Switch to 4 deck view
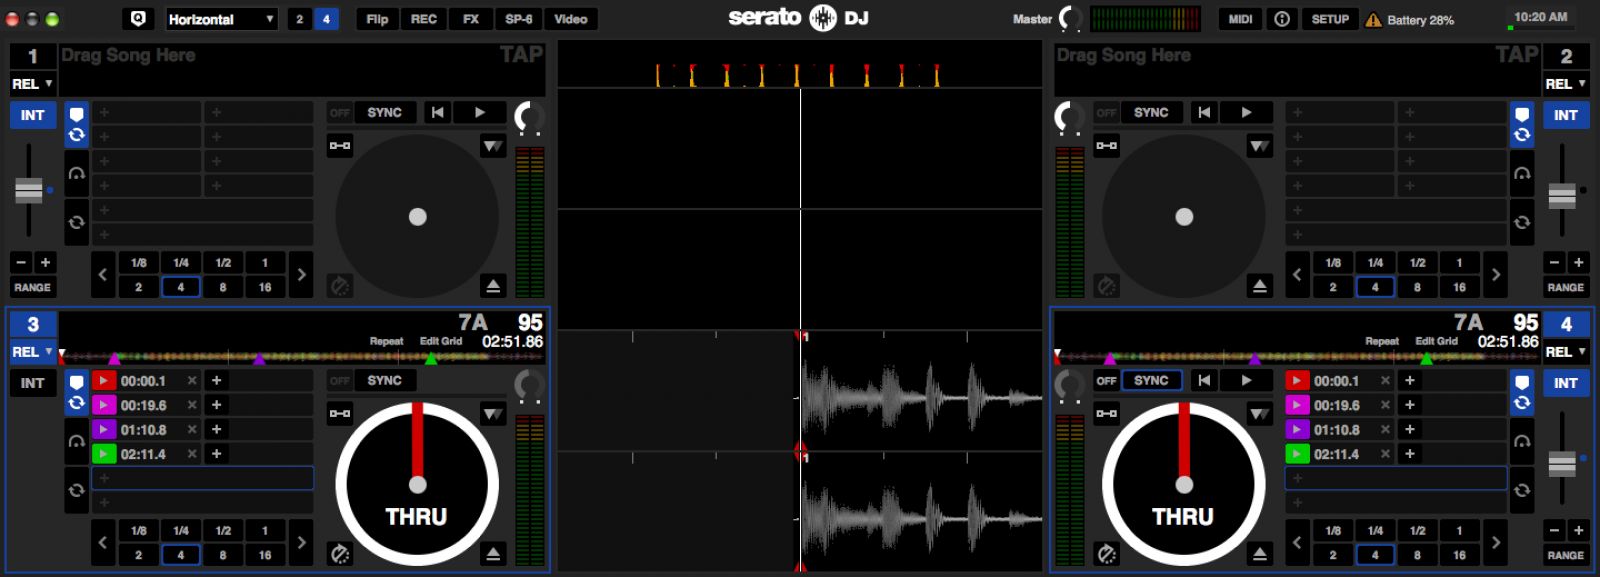 [326, 19]
